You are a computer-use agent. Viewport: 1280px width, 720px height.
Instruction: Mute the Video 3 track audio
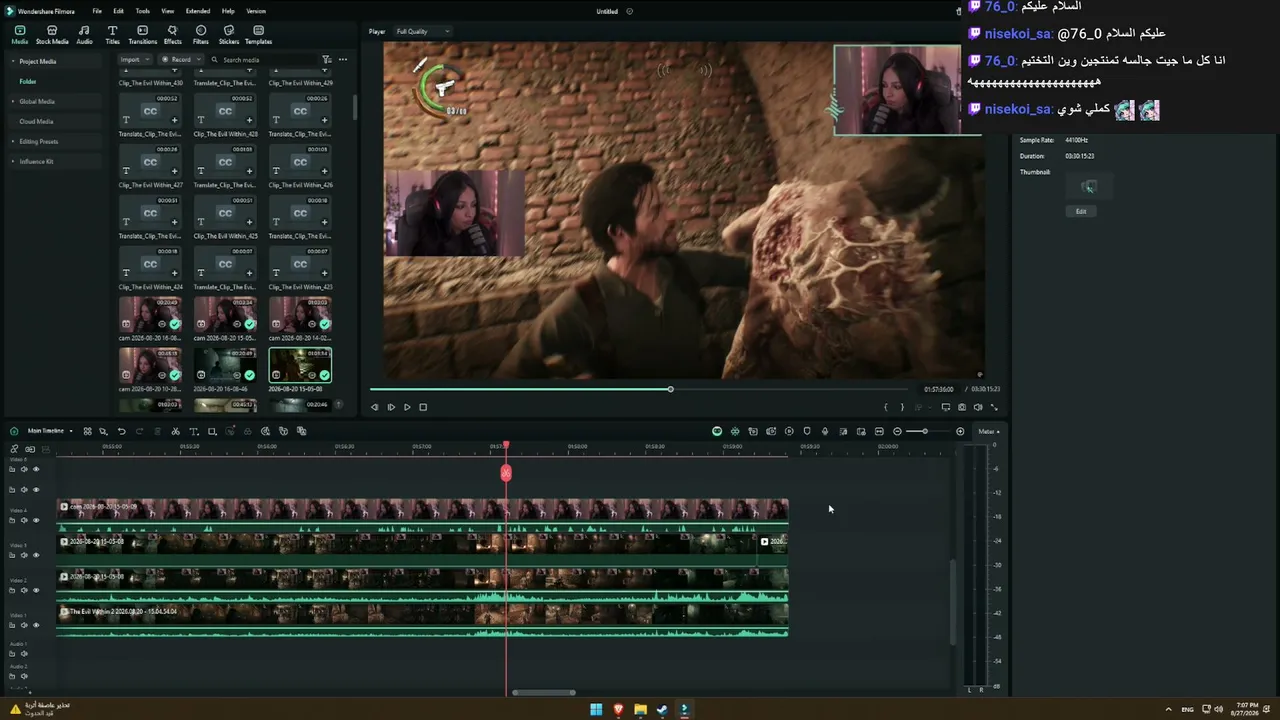[x=24, y=555]
